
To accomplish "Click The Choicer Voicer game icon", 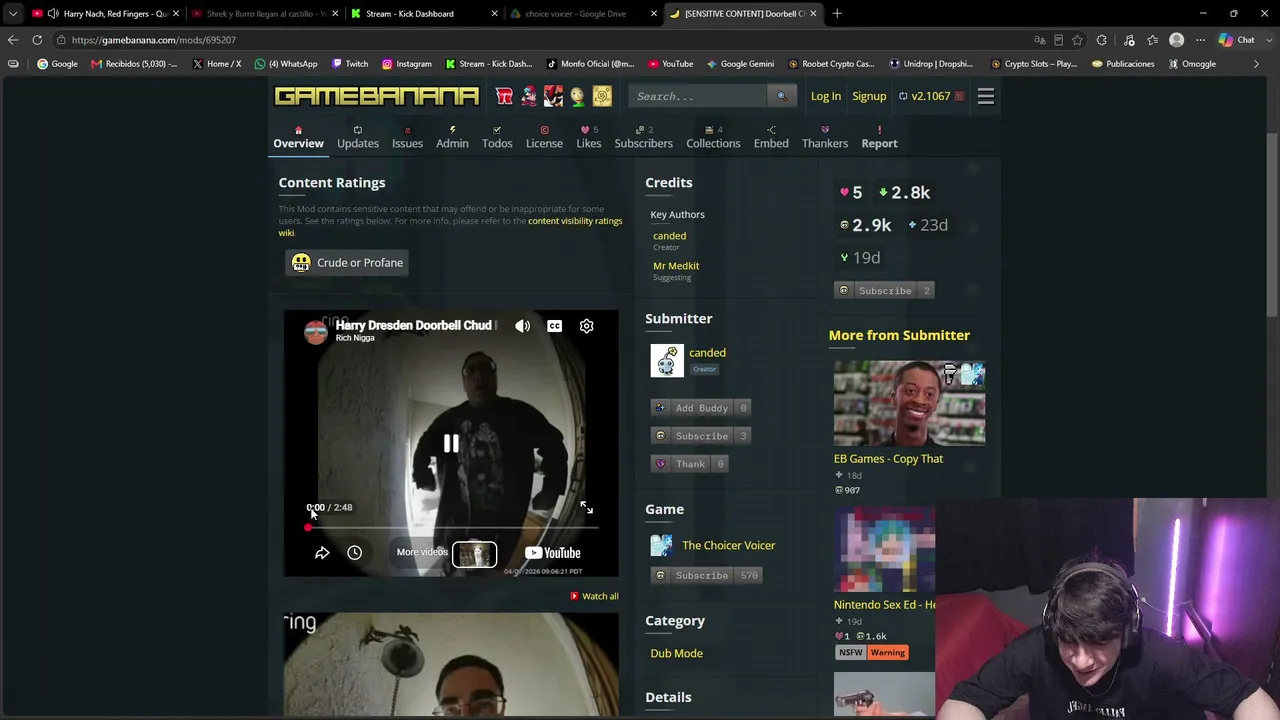I will pyautogui.click(x=661, y=545).
